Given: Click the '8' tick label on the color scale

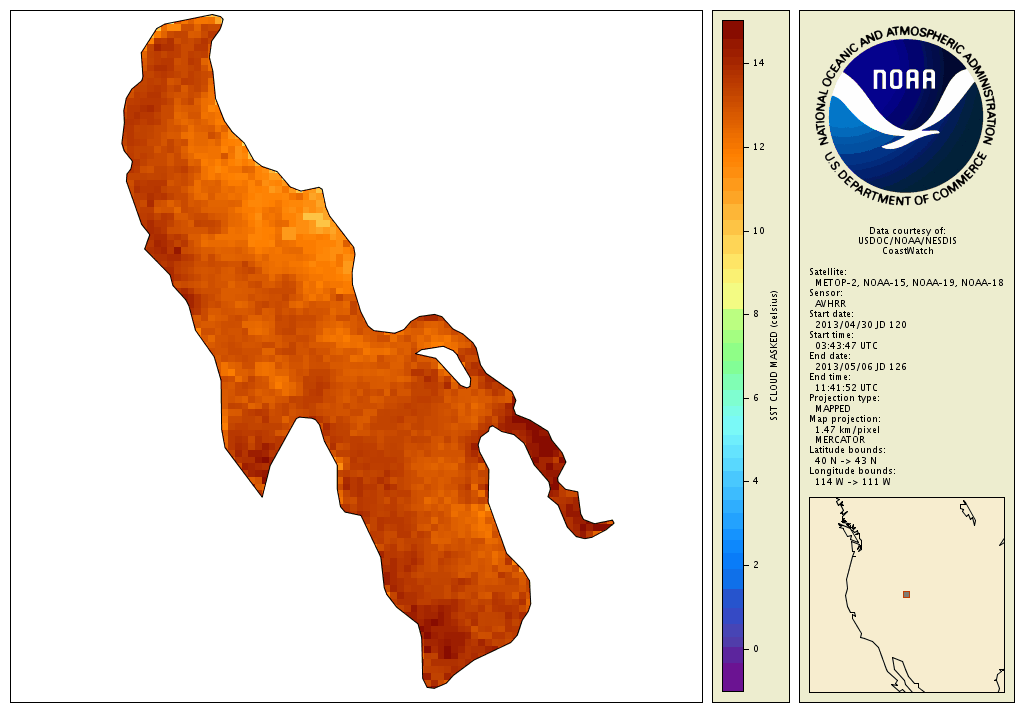Looking at the screenshot, I should tap(756, 314).
